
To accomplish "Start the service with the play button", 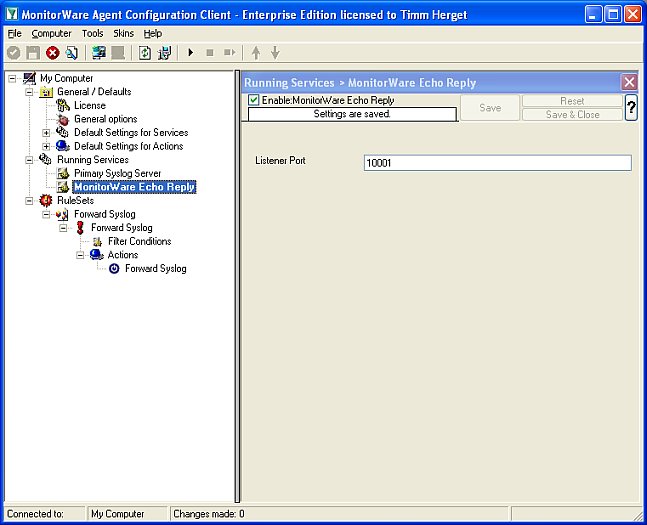I will (191, 53).
